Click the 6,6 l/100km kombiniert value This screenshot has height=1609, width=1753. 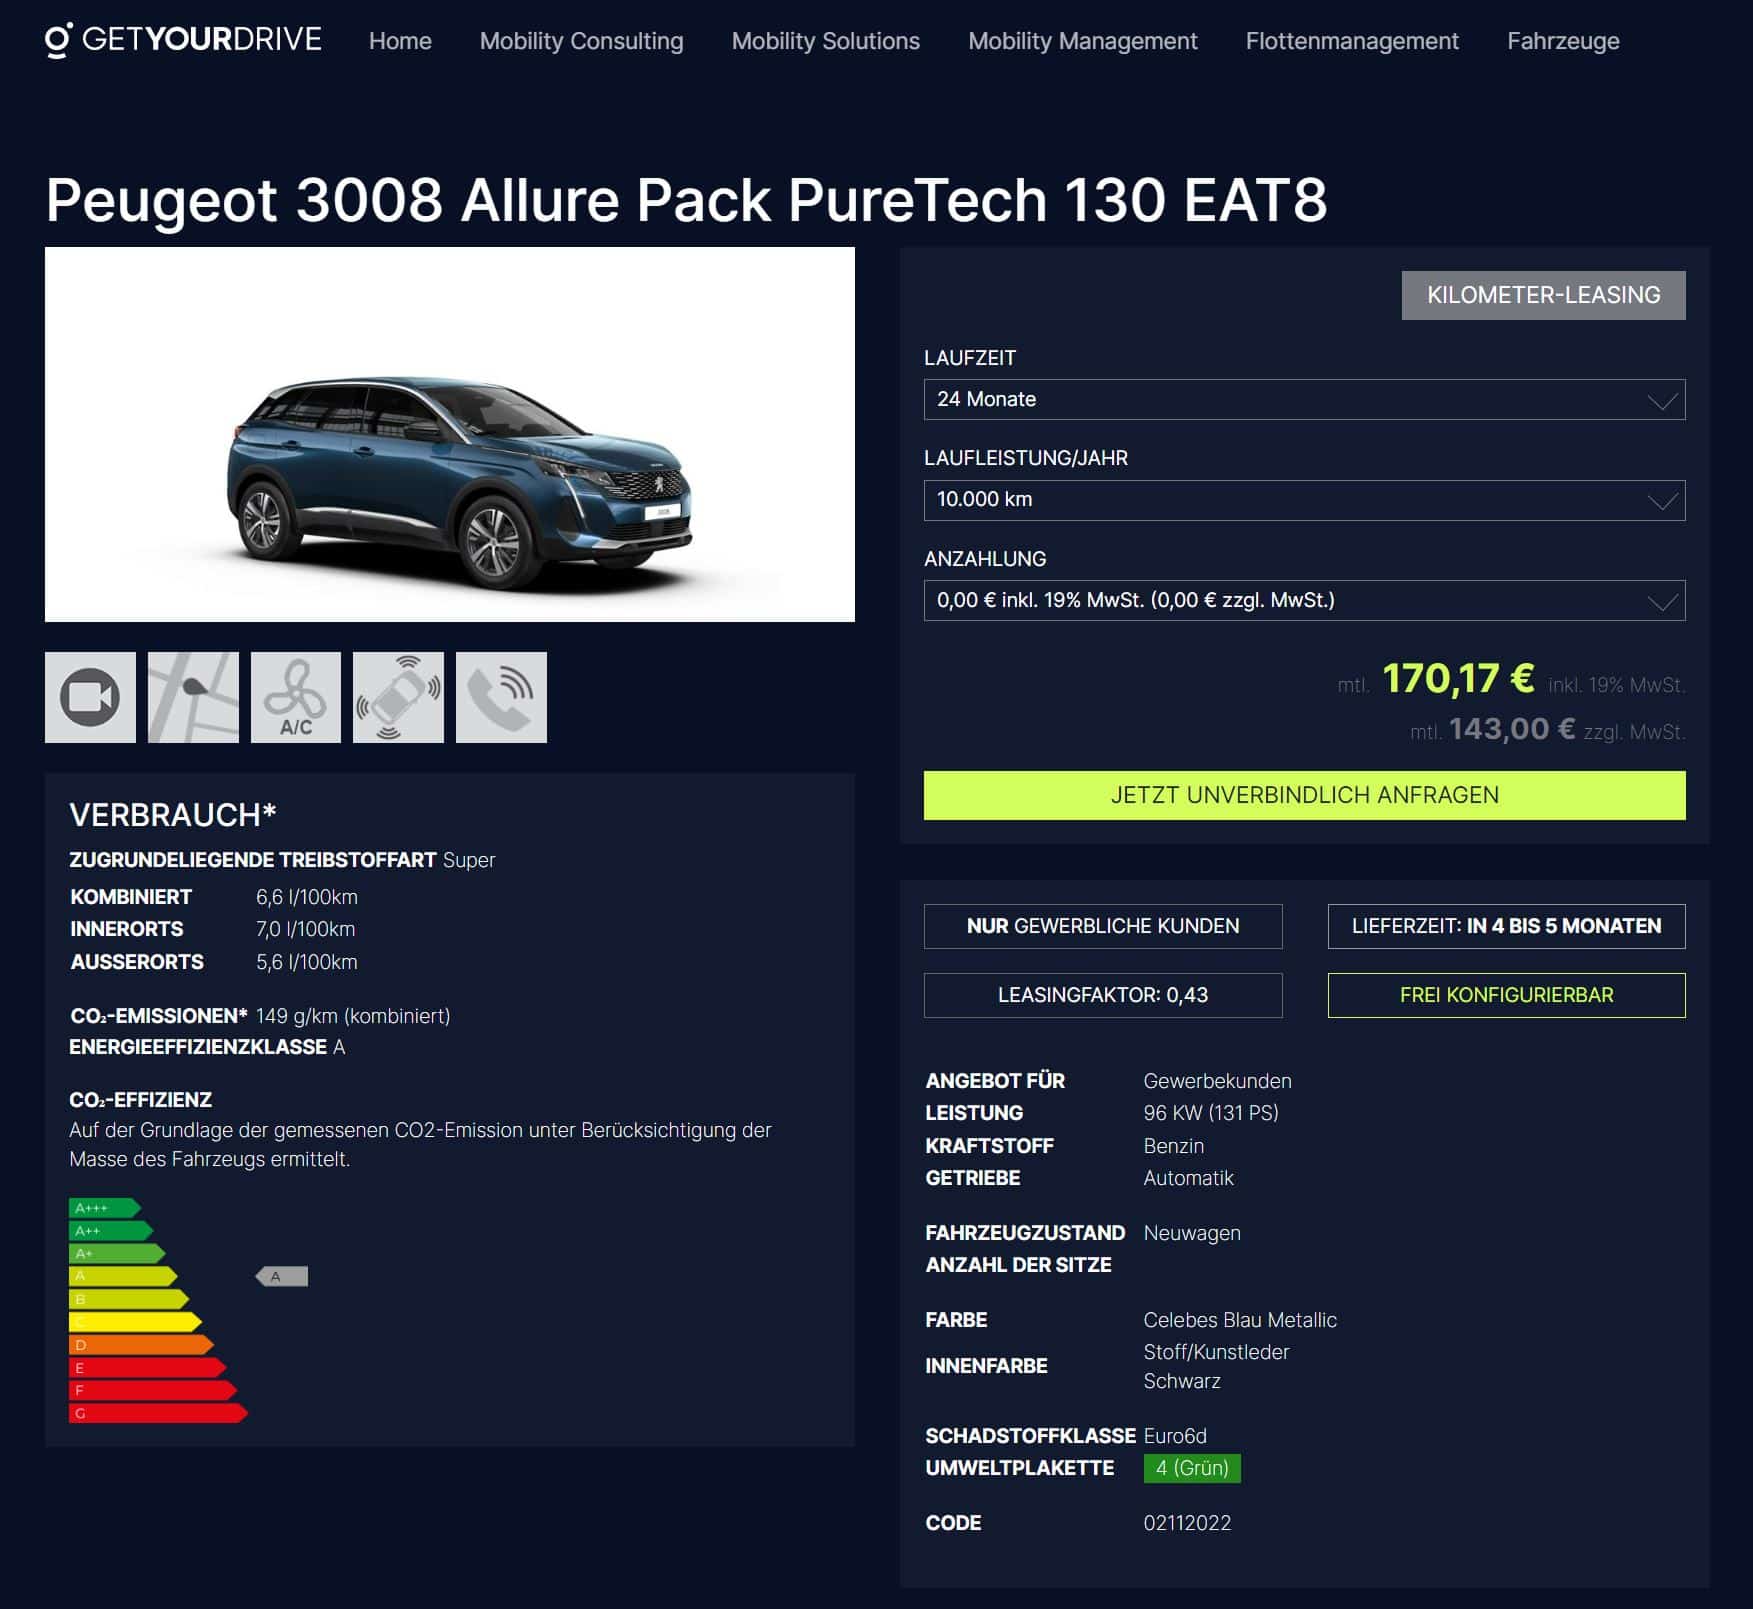[307, 897]
